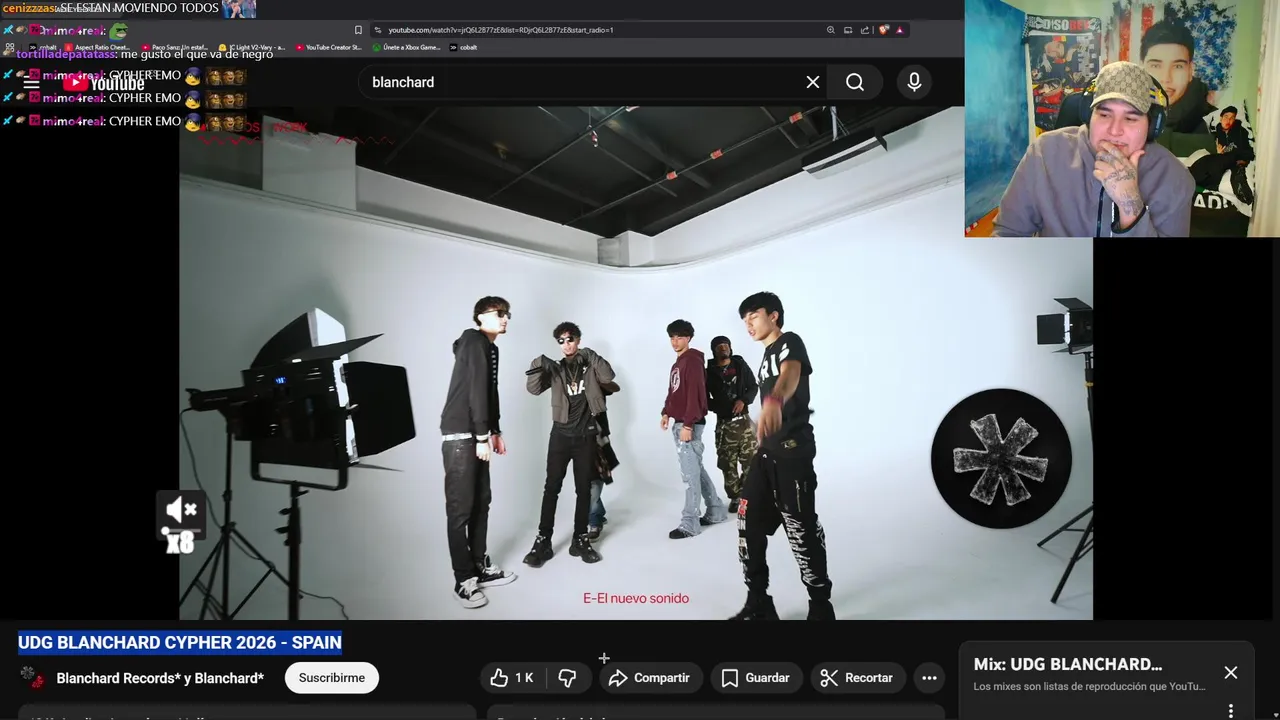1280x720 pixels.
Task: Click the video player area
Action: (x=636, y=362)
